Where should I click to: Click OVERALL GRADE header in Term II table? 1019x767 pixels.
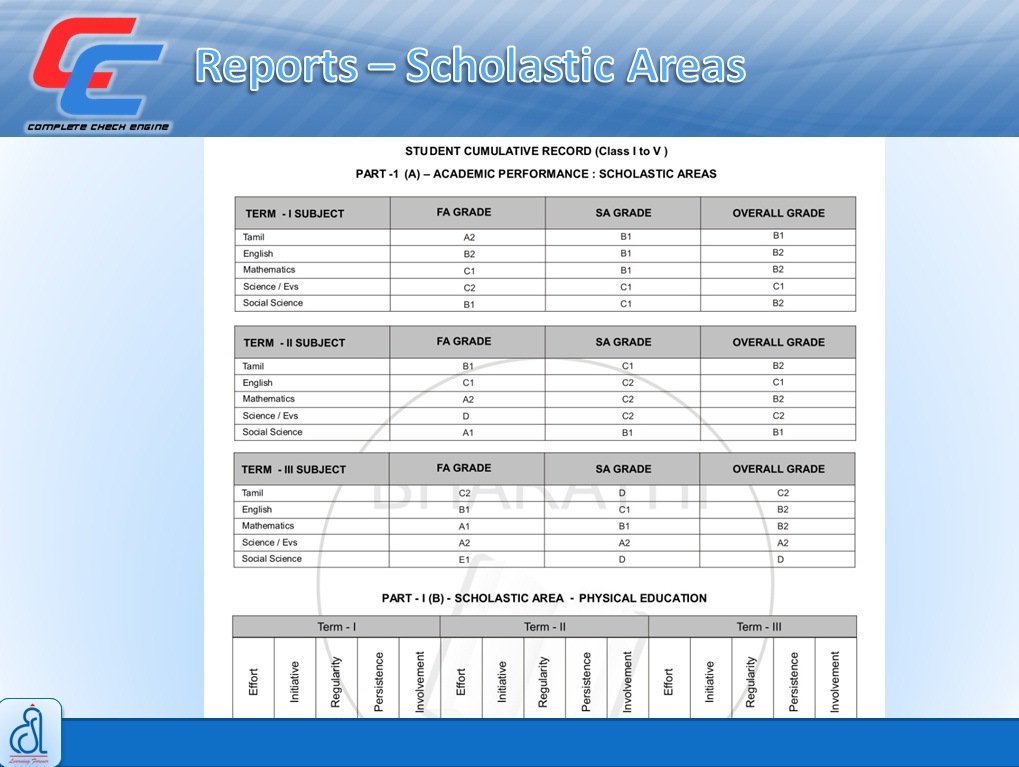779,342
